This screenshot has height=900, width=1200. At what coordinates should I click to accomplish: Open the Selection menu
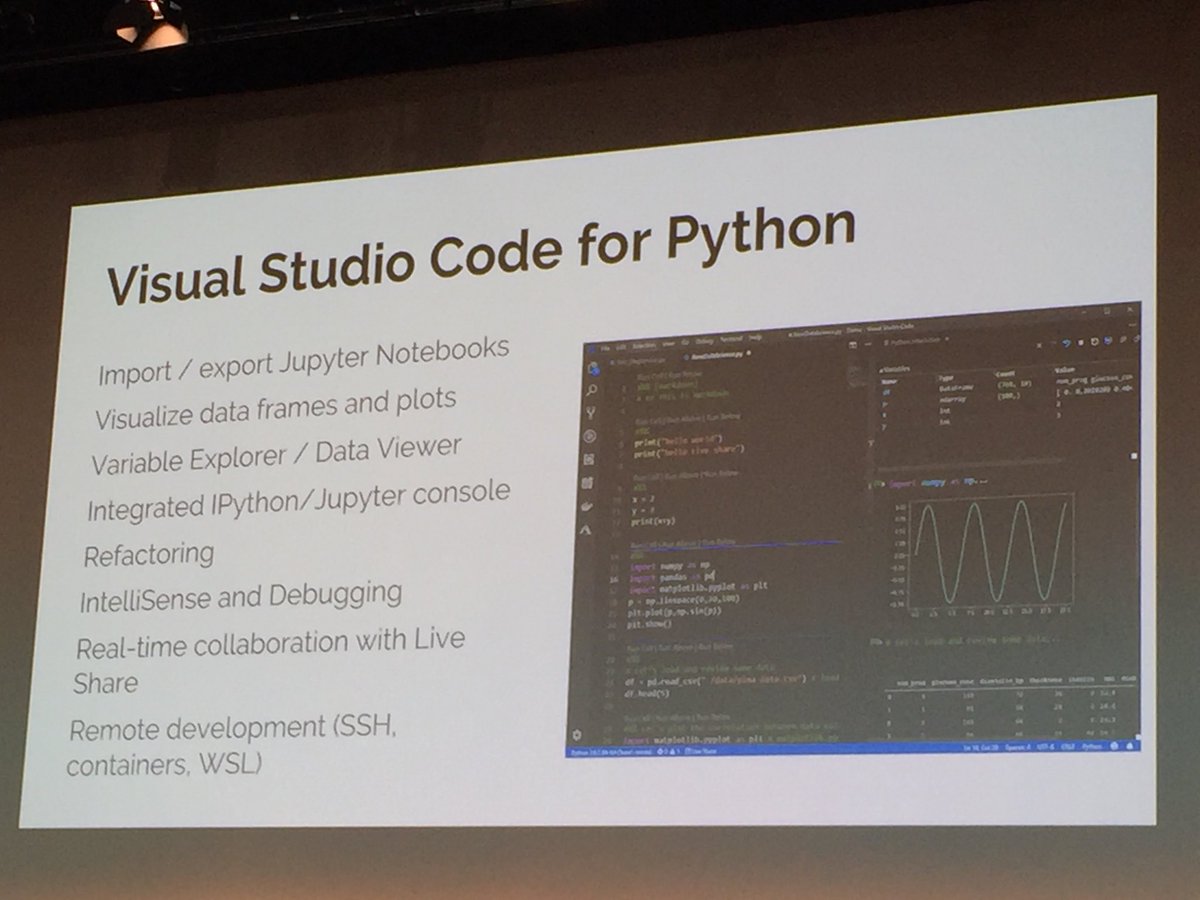(x=644, y=347)
